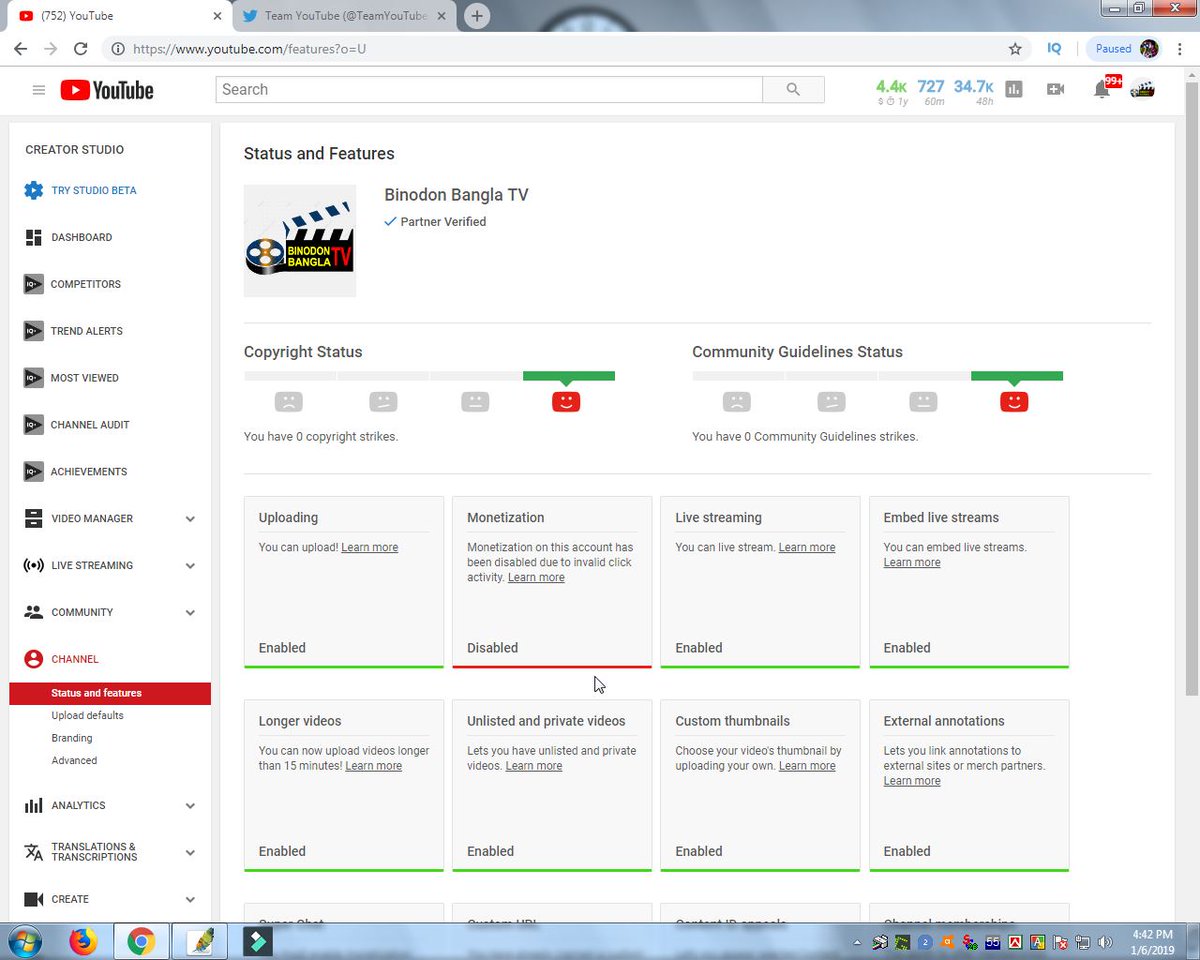This screenshot has height=960, width=1200.
Task: Click the Competitors vidIQ icon
Action: [33, 284]
